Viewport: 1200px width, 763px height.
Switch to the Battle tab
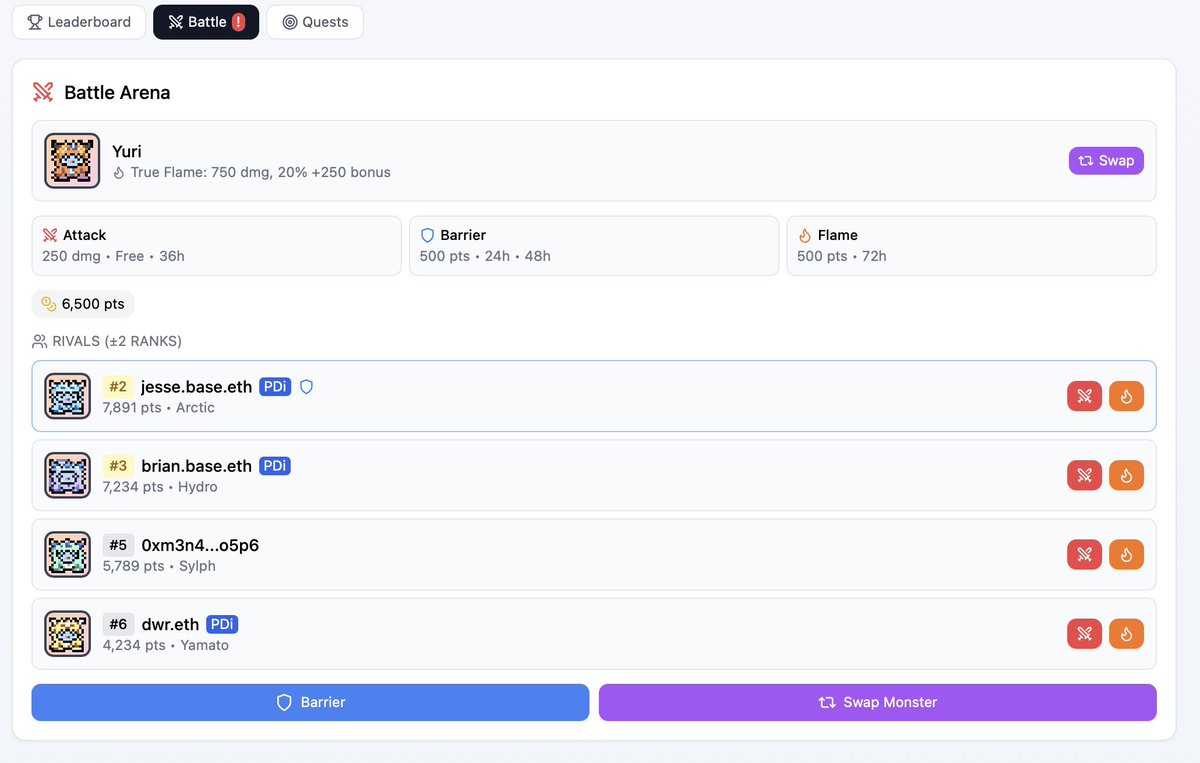[x=206, y=22]
